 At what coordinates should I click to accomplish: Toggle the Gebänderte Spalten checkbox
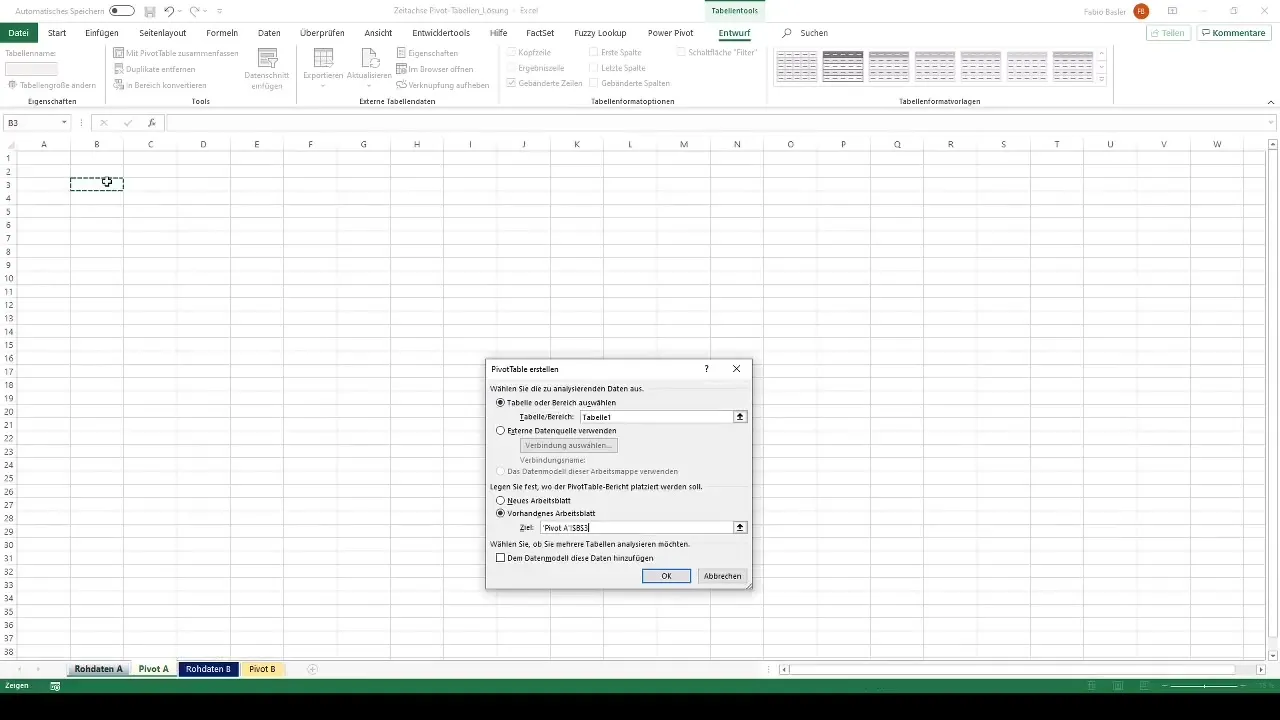[x=594, y=83]
